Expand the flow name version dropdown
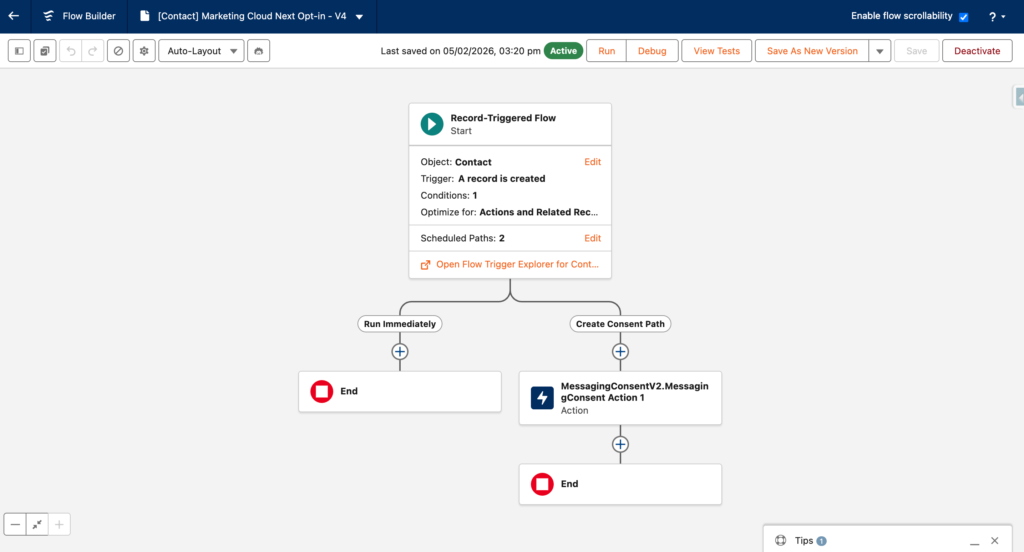The width and height of the screenshot is (1024, 552). point(359,17)
